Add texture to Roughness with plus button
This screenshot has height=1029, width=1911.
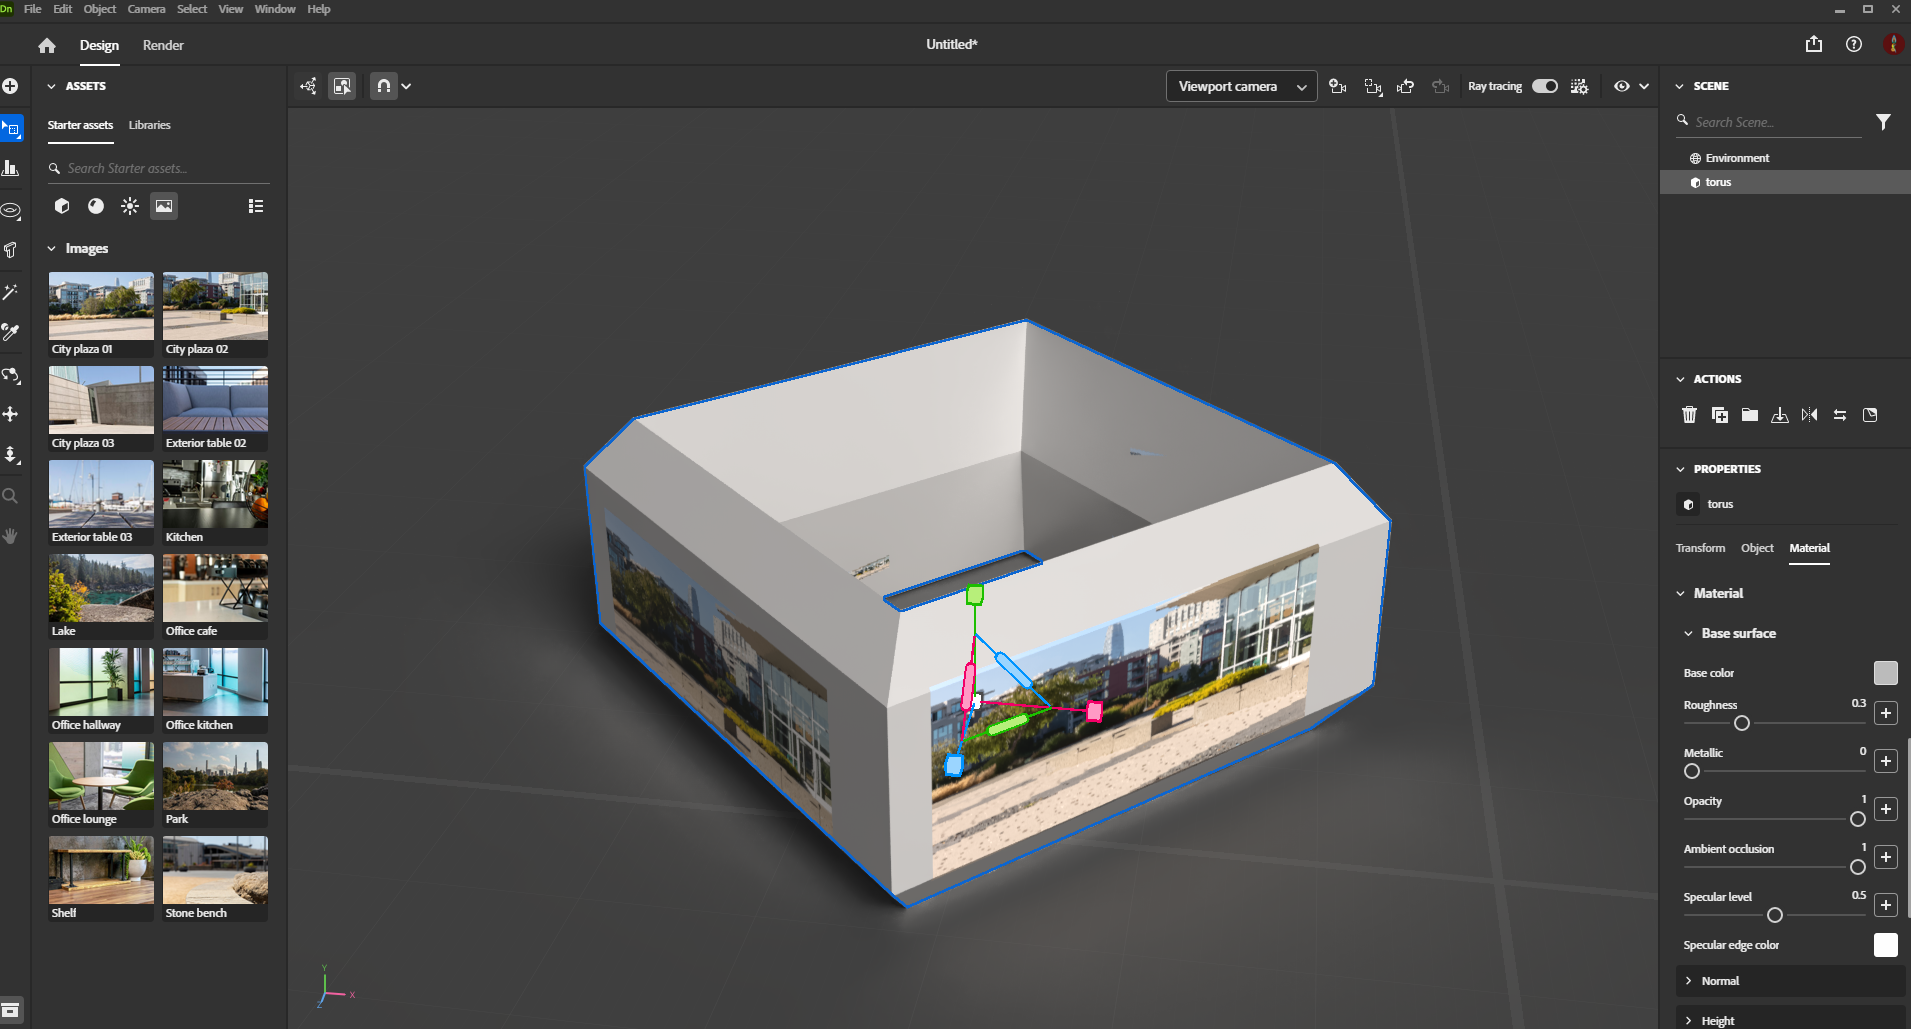1886,713
